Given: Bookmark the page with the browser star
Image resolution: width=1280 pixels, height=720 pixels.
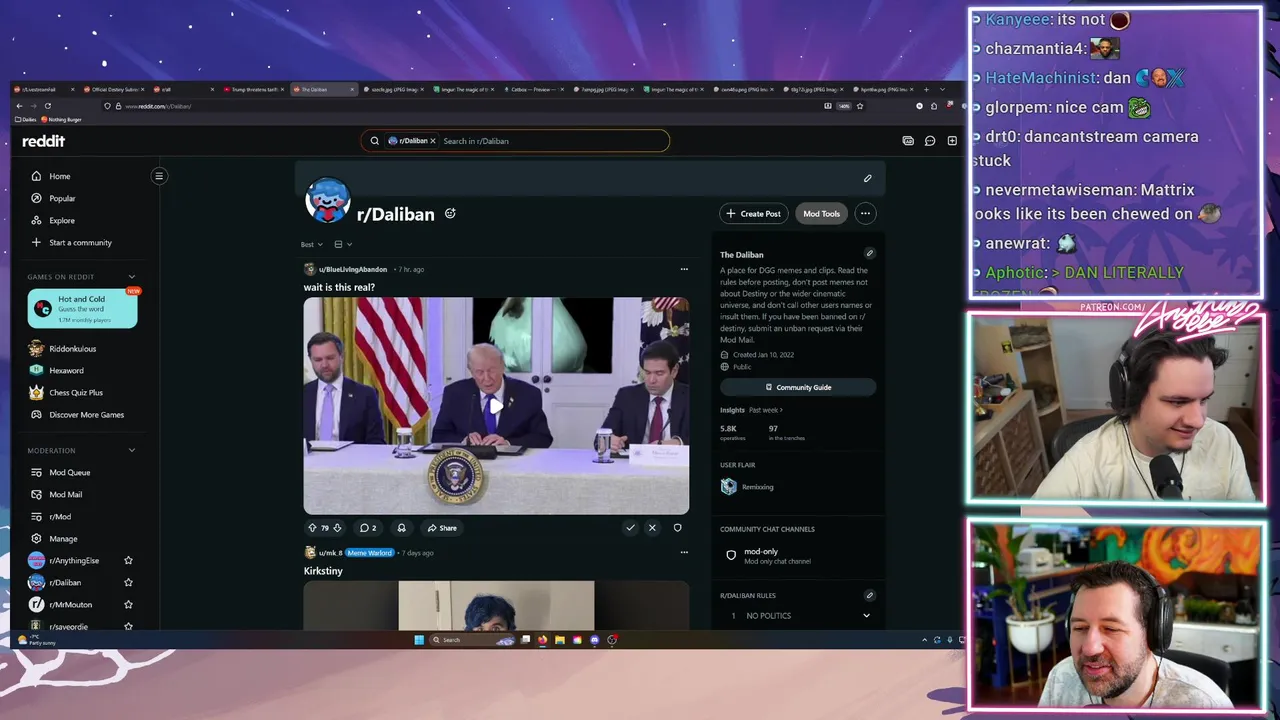Looking at the screenshot, I should pos(860,106).
